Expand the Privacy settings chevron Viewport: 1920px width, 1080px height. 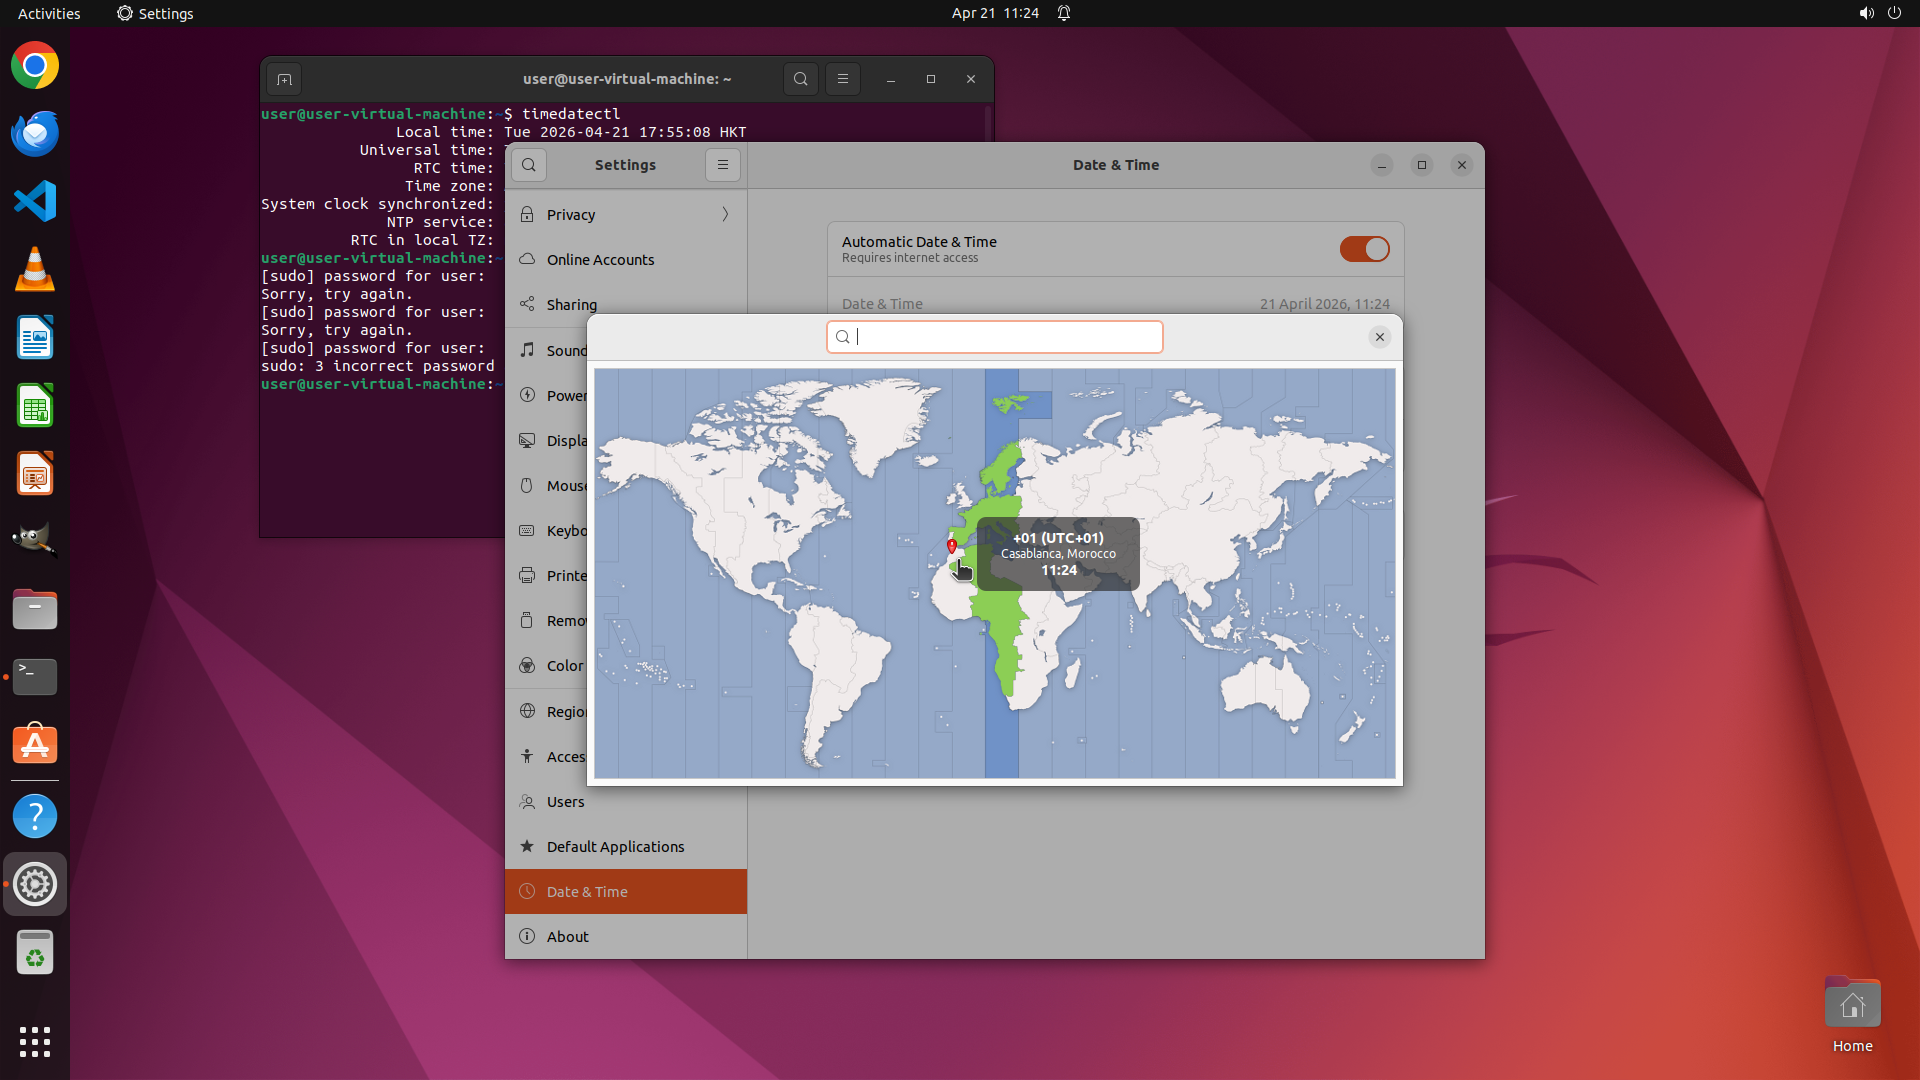tap(725, 214)
